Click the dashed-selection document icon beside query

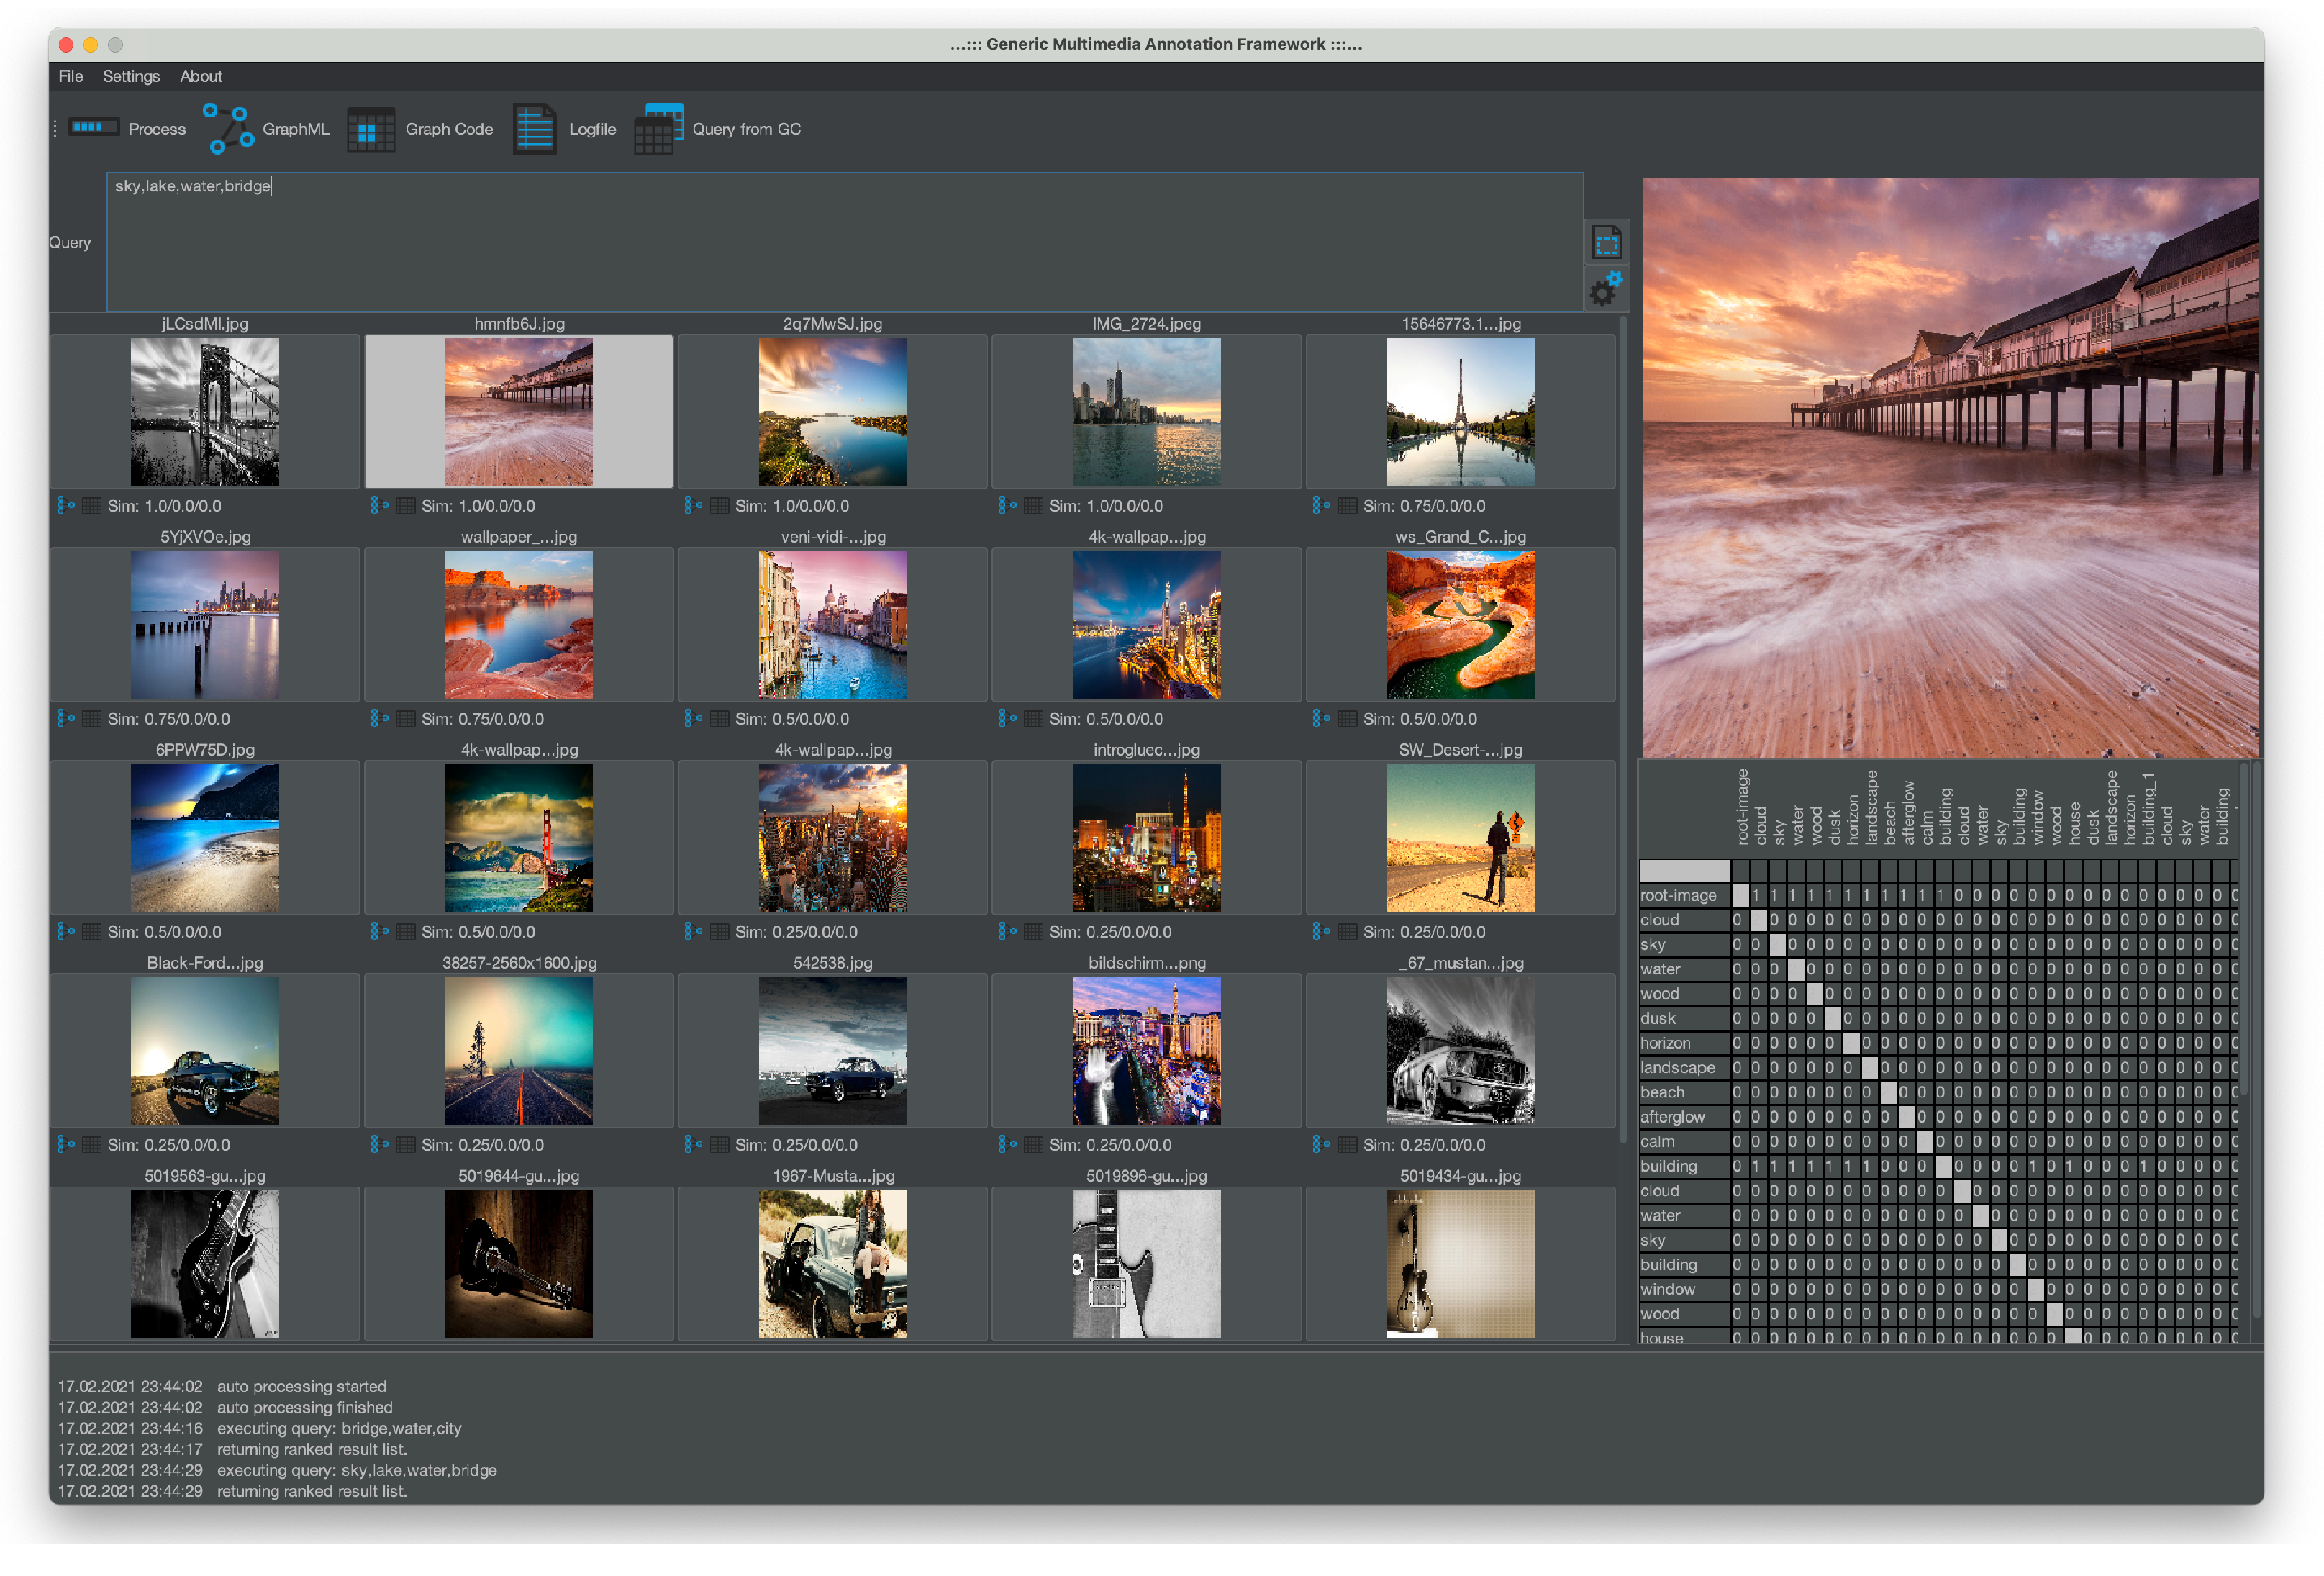1606,242
